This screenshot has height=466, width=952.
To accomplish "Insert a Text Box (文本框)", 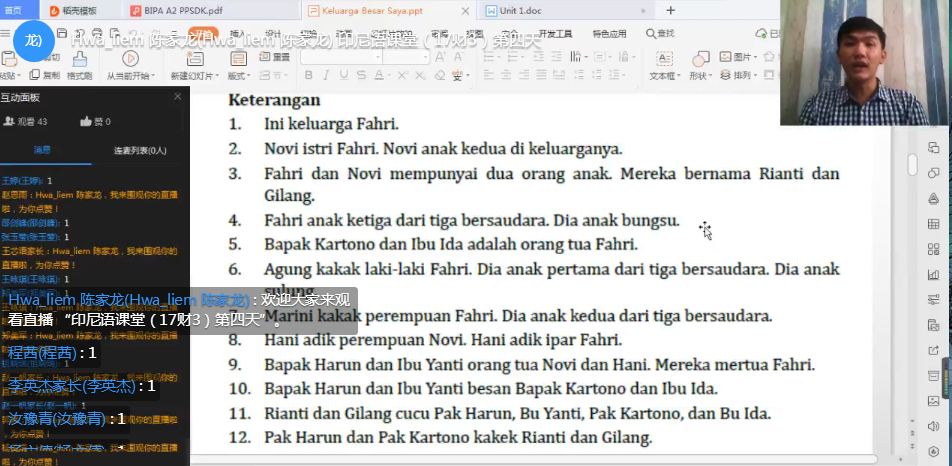I will [x=662, y=60].
